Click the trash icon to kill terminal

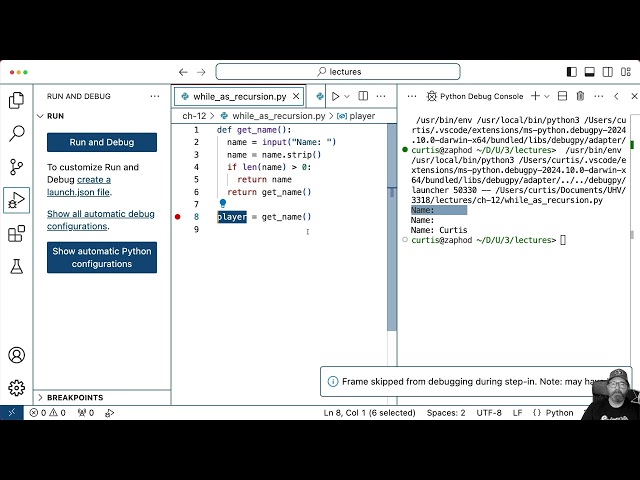tap(580, 96)
